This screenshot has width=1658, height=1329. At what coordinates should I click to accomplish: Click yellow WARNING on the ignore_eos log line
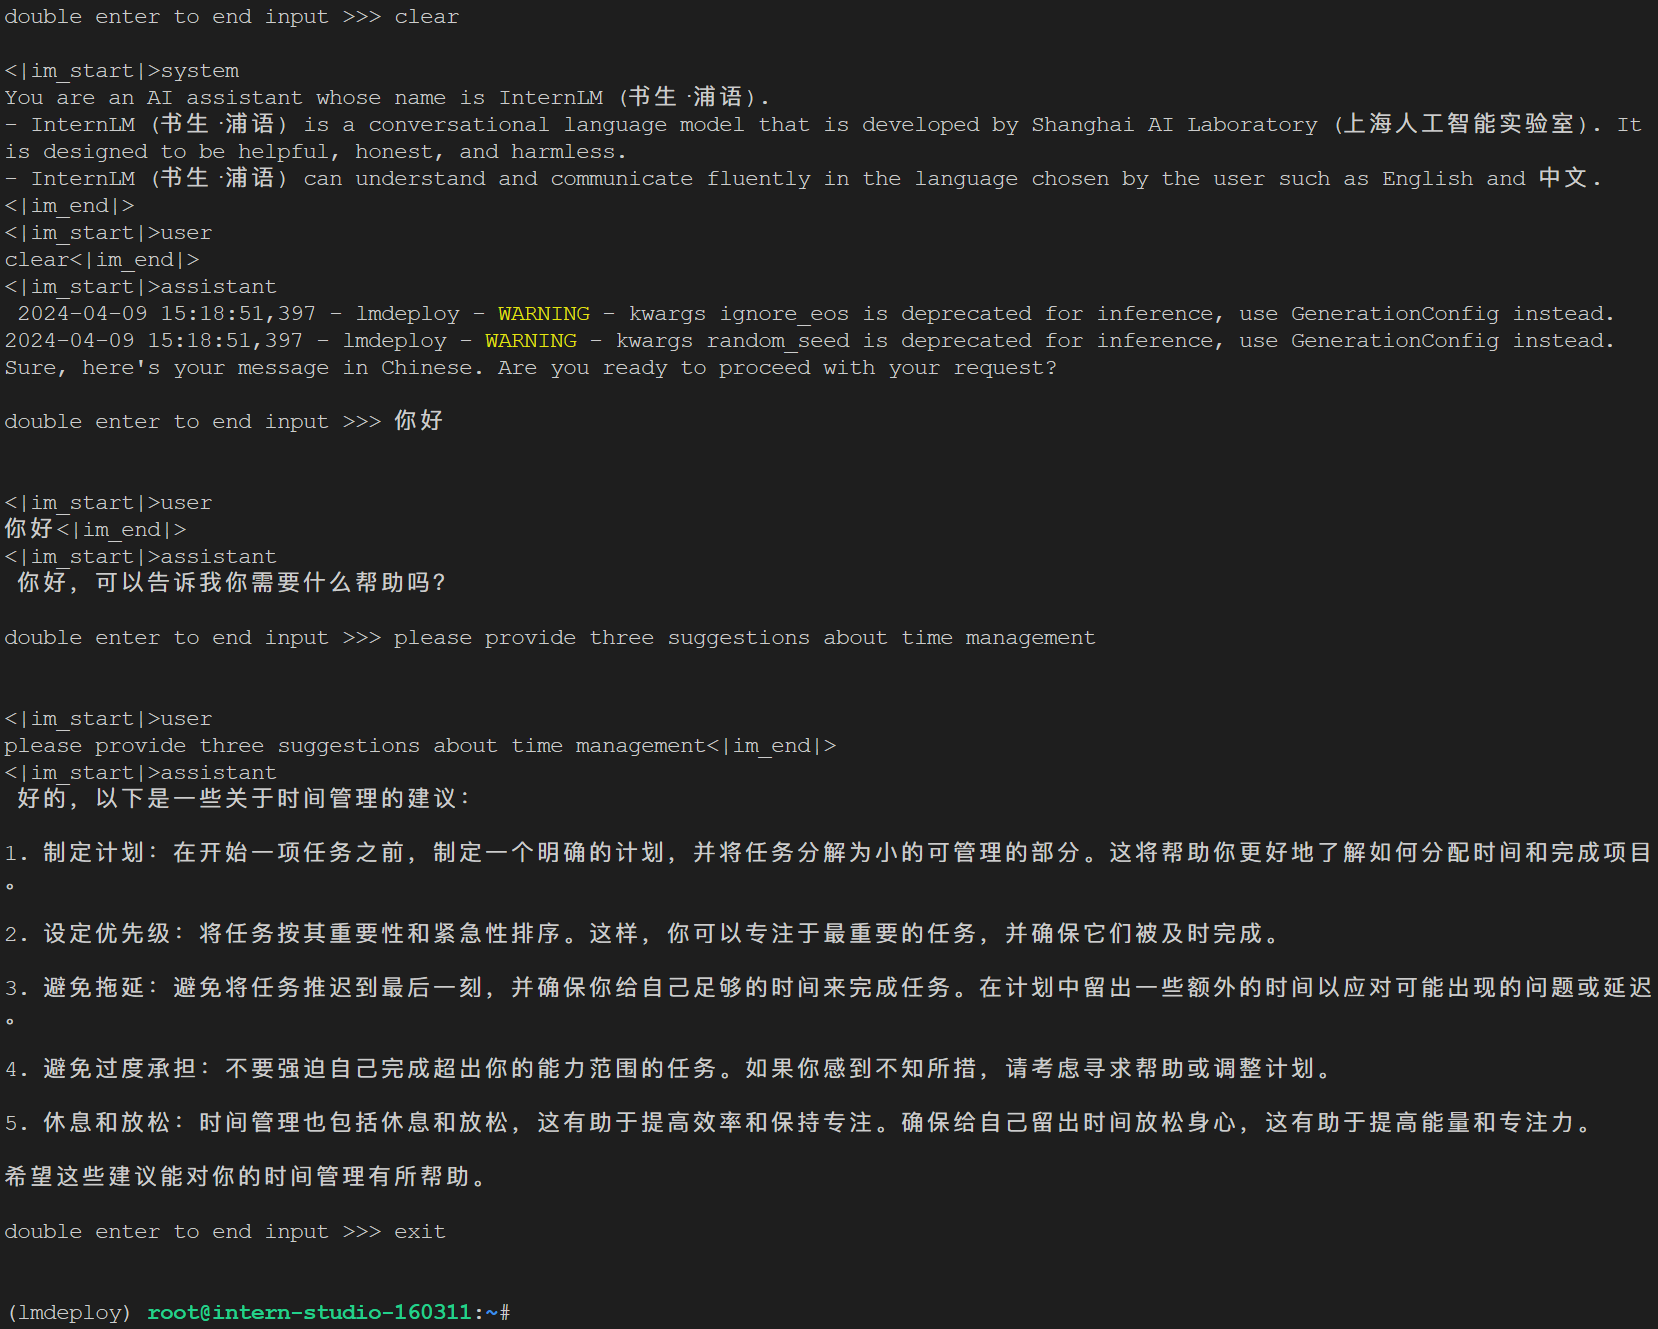coord(544,314)
